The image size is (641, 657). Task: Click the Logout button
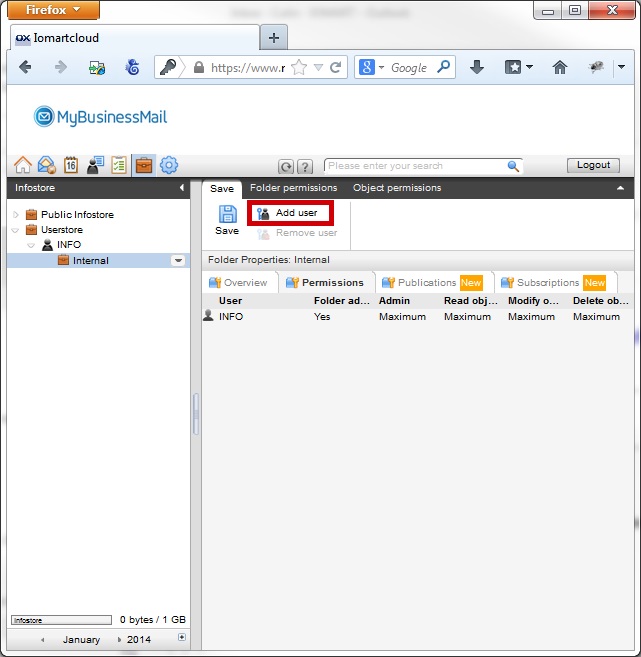pyautogui.click(x=593, y=165)
